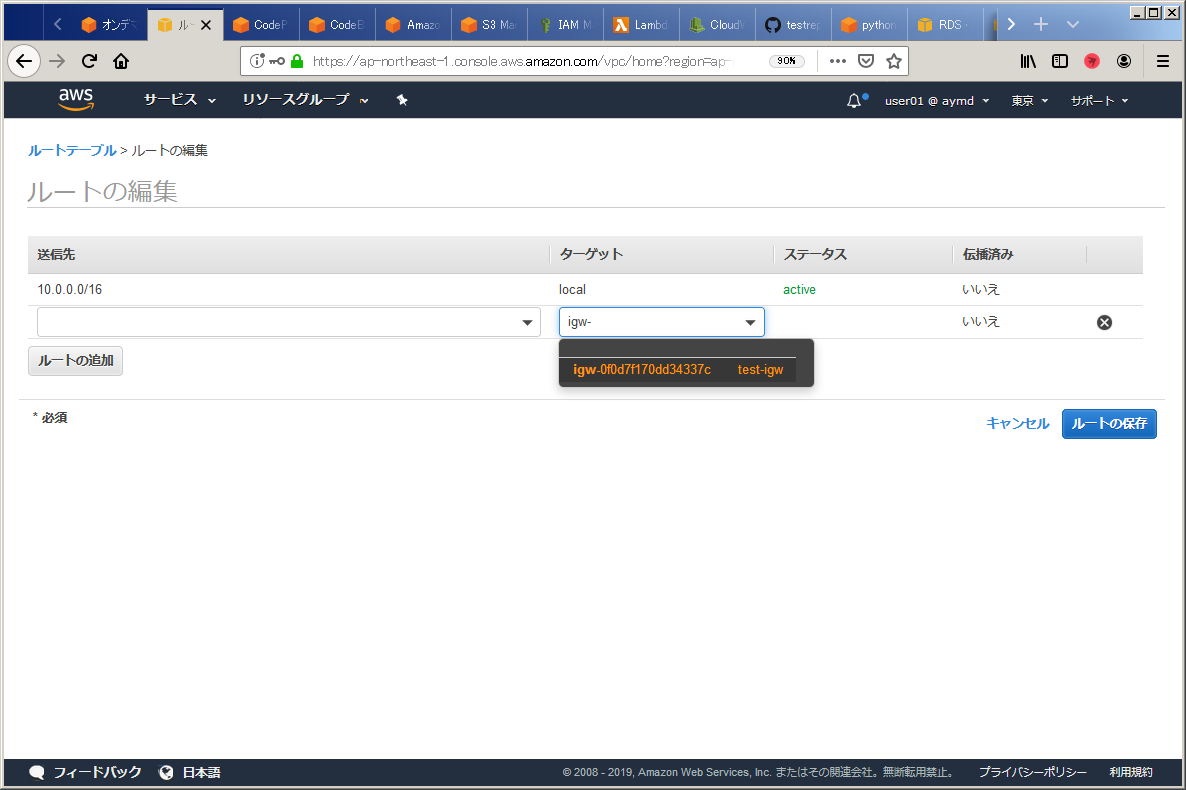The width and height of the screenshot is (1186, 790).
Task: Click the ルートテーブル breadcrumb link
Action: point(72,151)
